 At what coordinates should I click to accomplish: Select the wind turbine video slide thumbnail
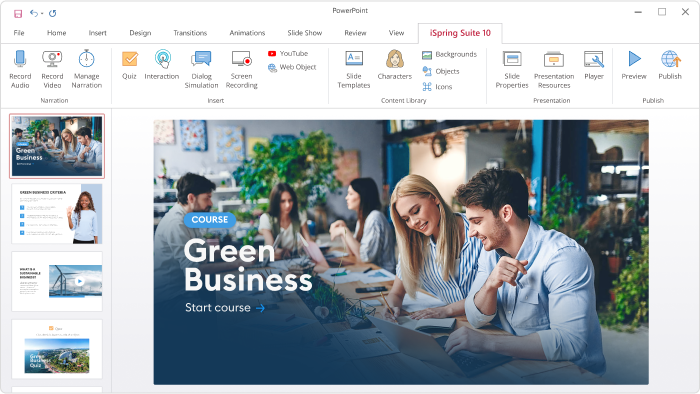(57, 282)
